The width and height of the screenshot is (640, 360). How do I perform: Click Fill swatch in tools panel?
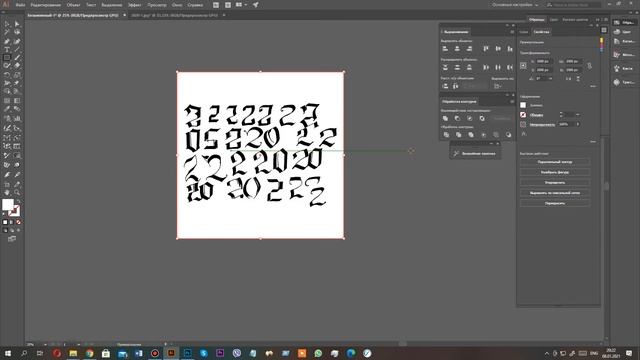pyautogui.click(x=7, y=204)
